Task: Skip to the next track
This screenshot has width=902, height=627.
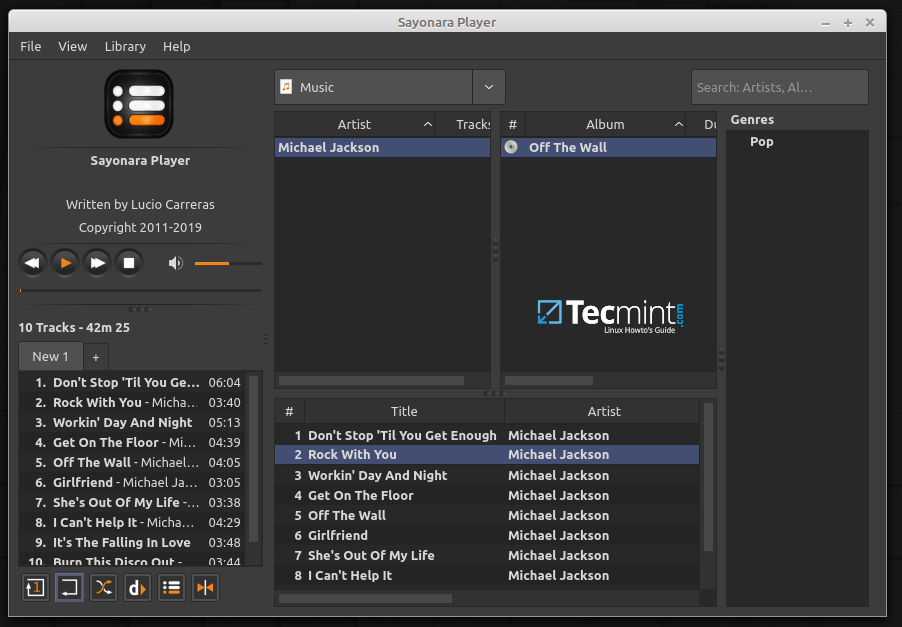Action: pyautogui.click(x=97, y=263)
